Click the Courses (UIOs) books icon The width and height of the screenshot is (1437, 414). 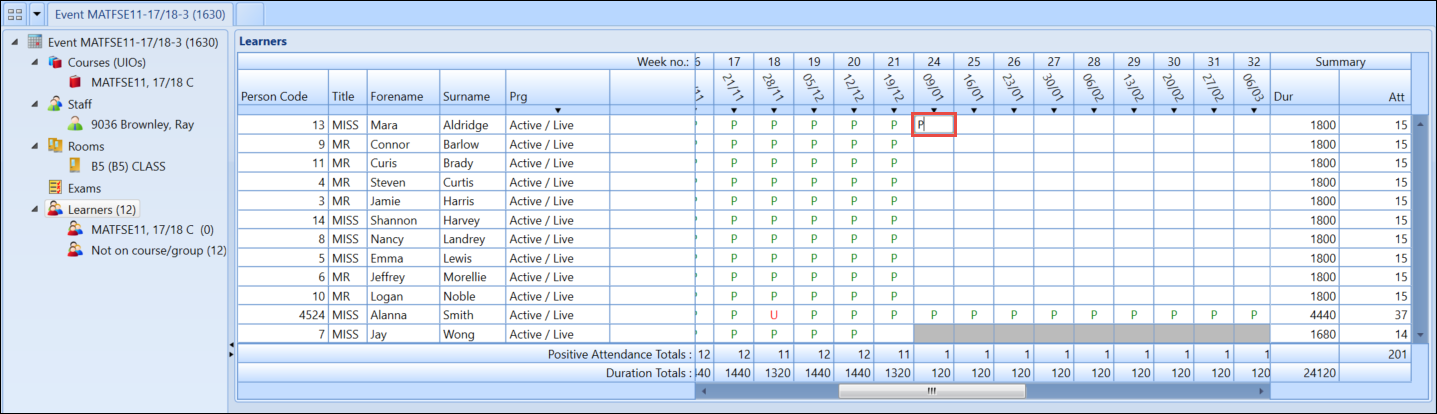point(55,63)
